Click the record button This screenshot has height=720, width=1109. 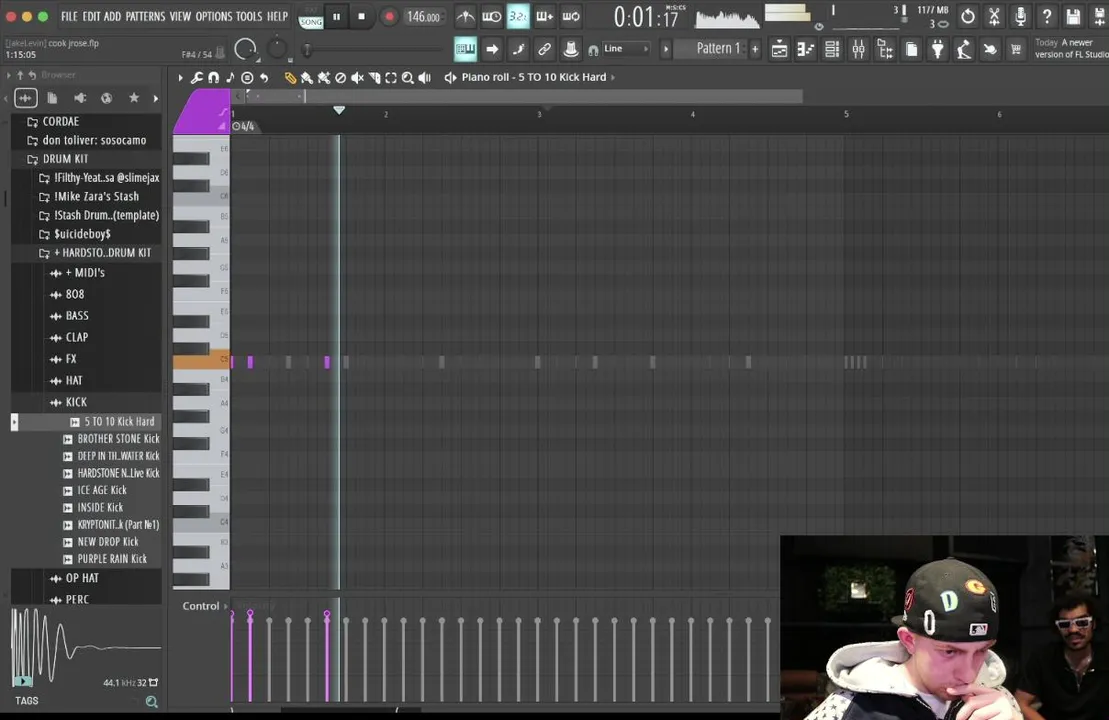tap(388, 16)
